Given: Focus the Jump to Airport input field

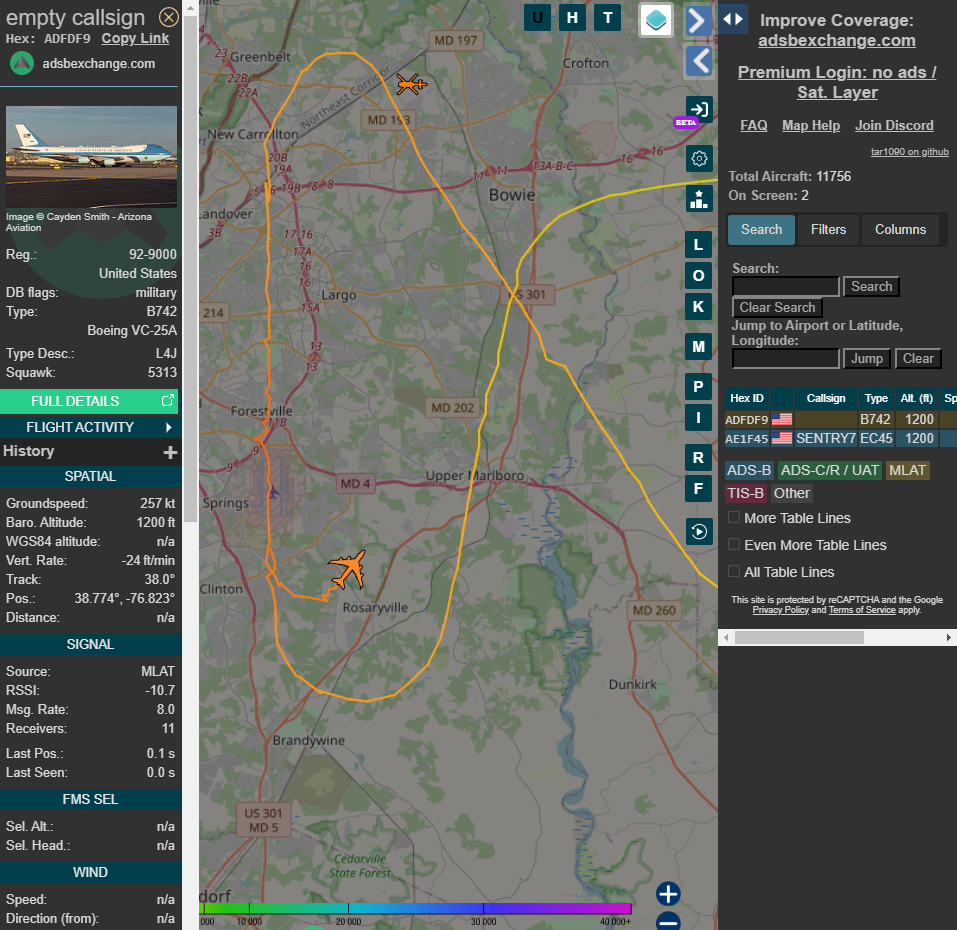Looking at the screenshot, I should [x=785, y=359].
